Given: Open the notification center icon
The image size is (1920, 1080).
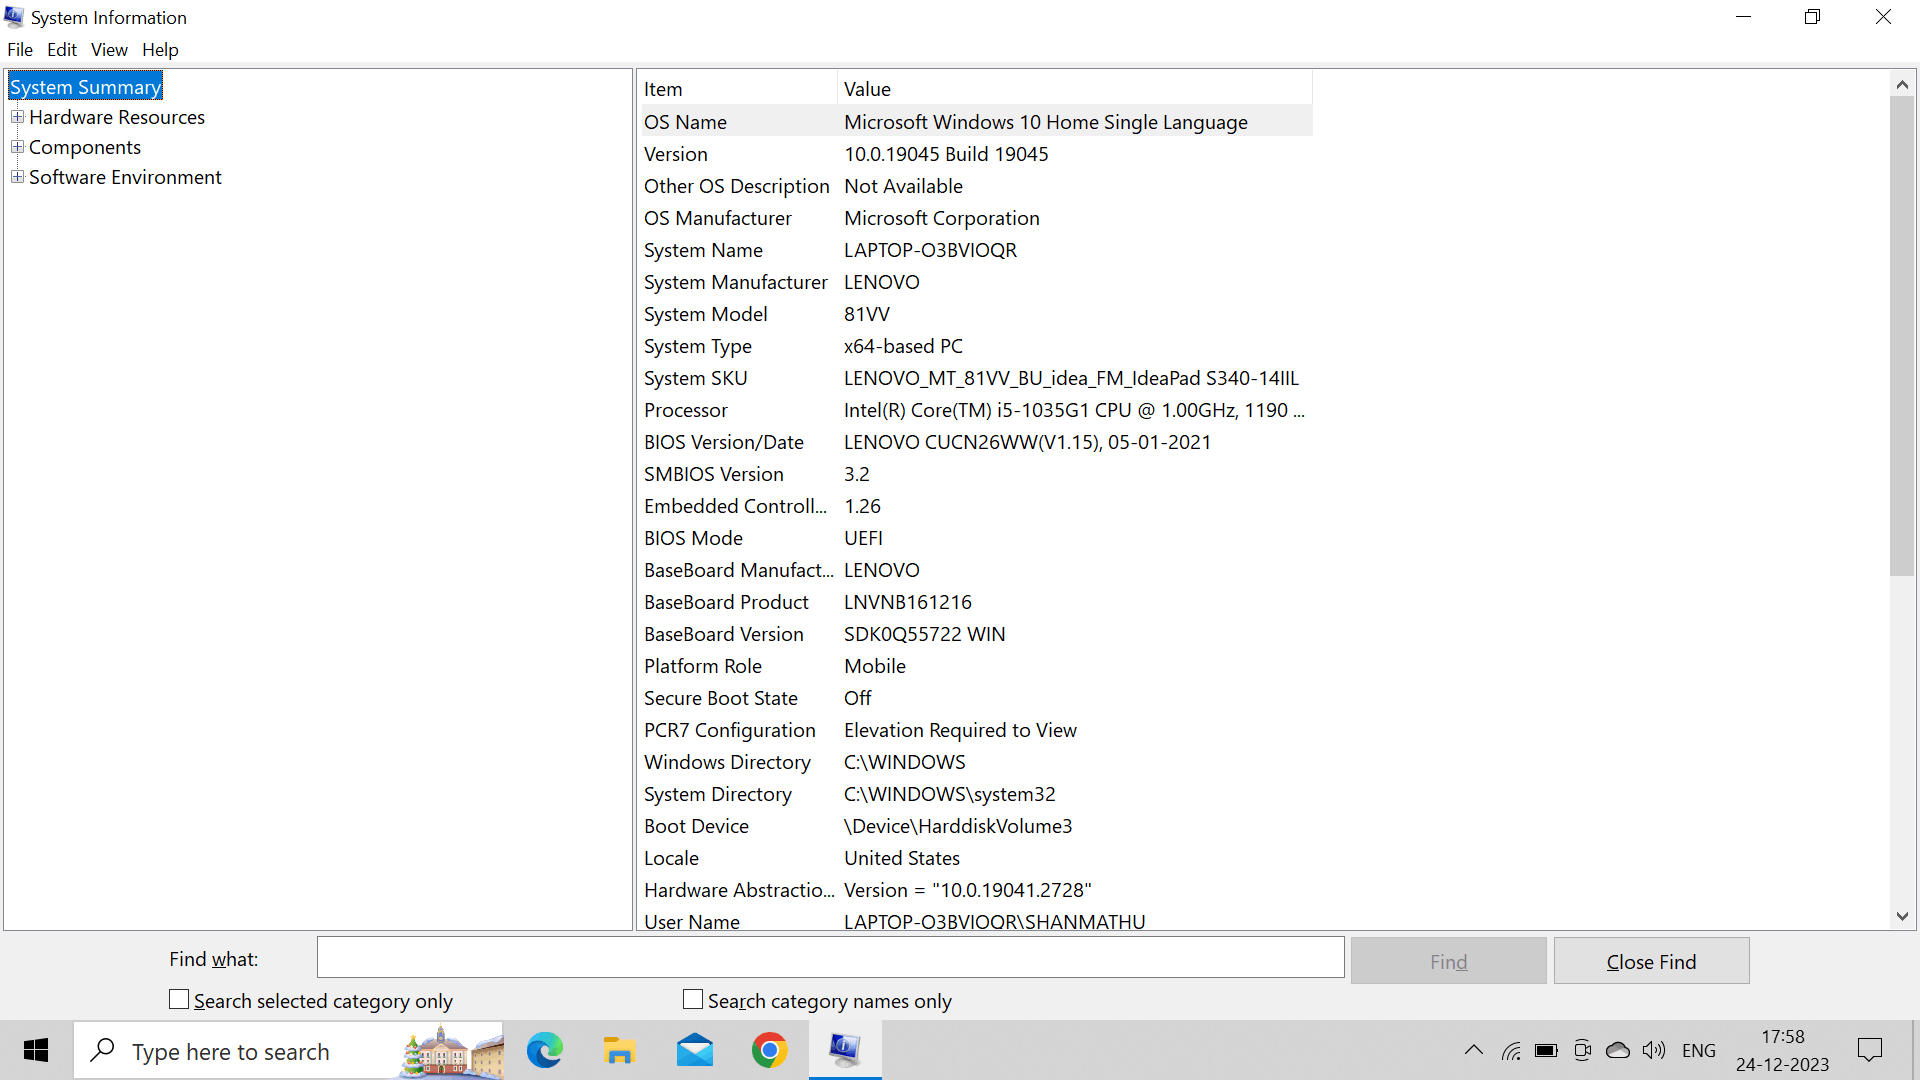Looking at the screenshot, I should [1869, 1050].
